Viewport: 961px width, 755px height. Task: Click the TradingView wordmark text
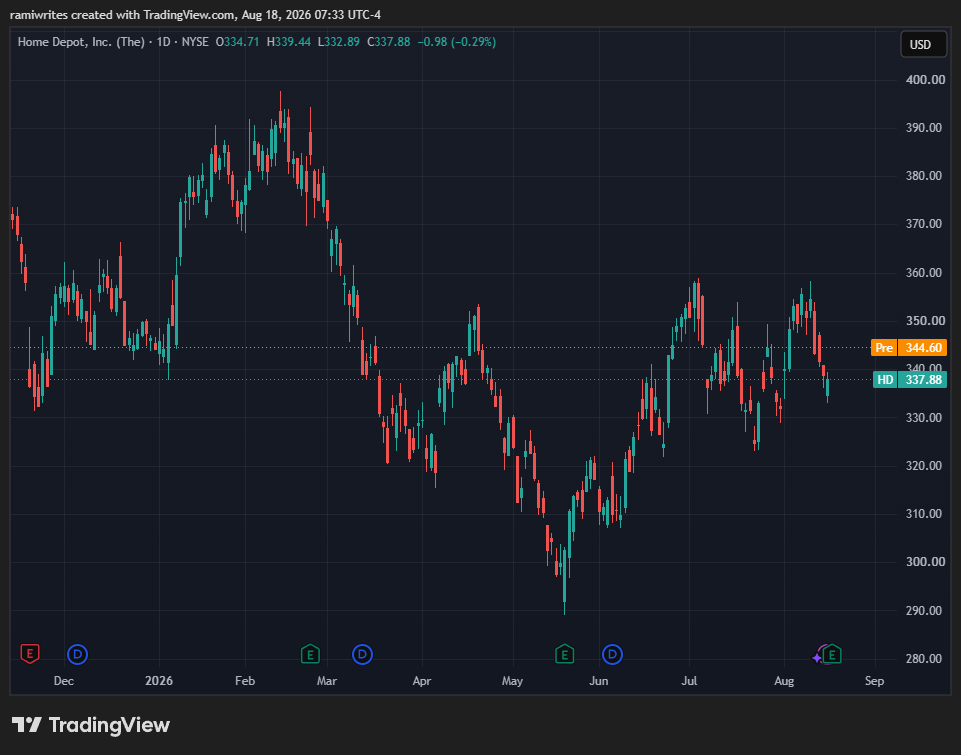(x=109, y=725)
